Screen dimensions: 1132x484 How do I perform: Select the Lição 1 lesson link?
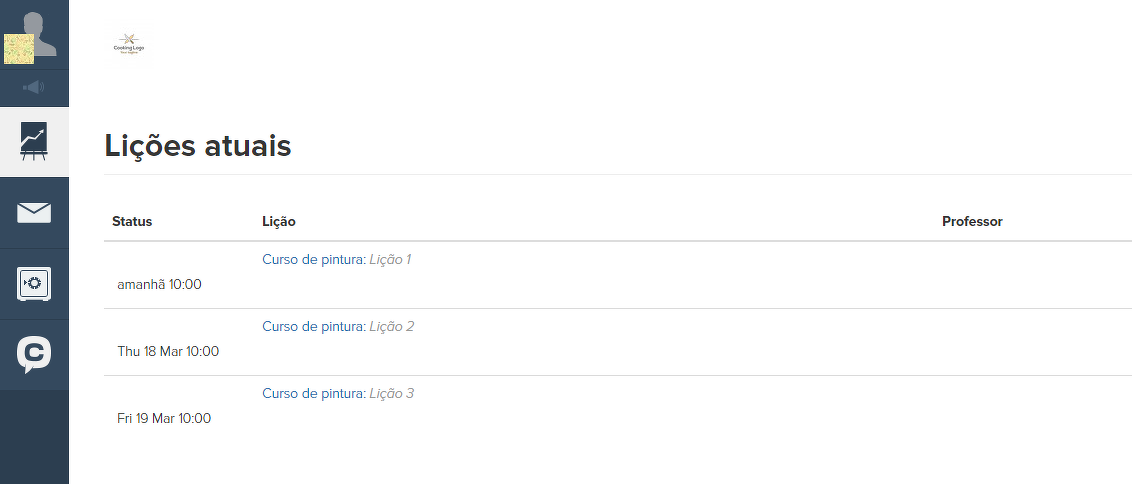pos(390,260)
